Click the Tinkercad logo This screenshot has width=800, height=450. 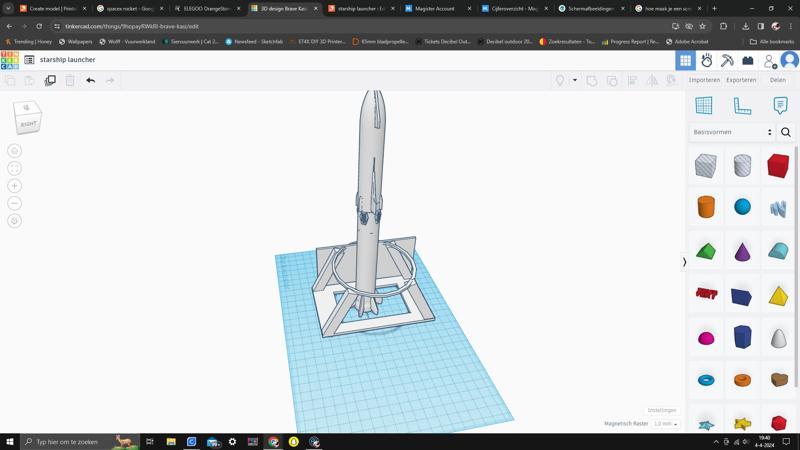(10, 60)
